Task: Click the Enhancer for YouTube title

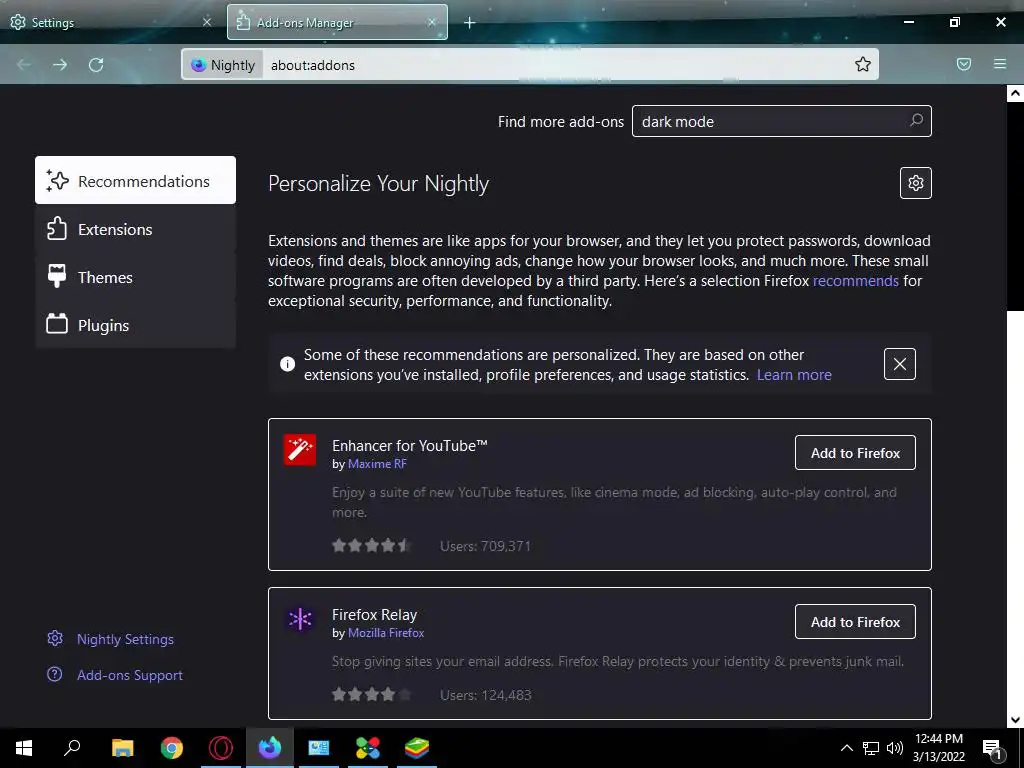Action: 409,445
